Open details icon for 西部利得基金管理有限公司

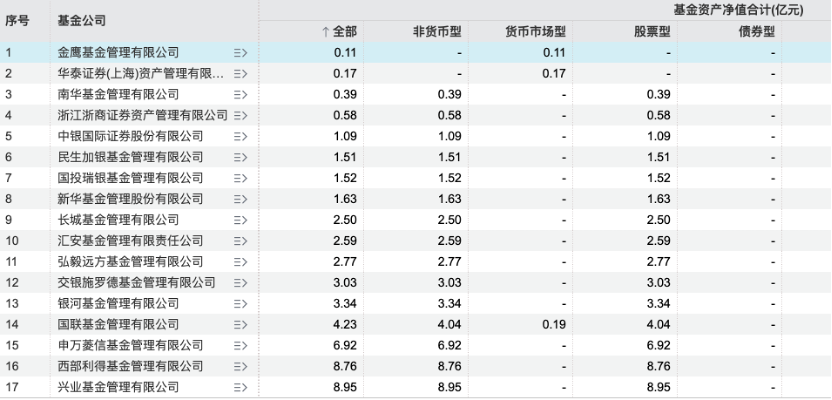[x=240, y=366]
